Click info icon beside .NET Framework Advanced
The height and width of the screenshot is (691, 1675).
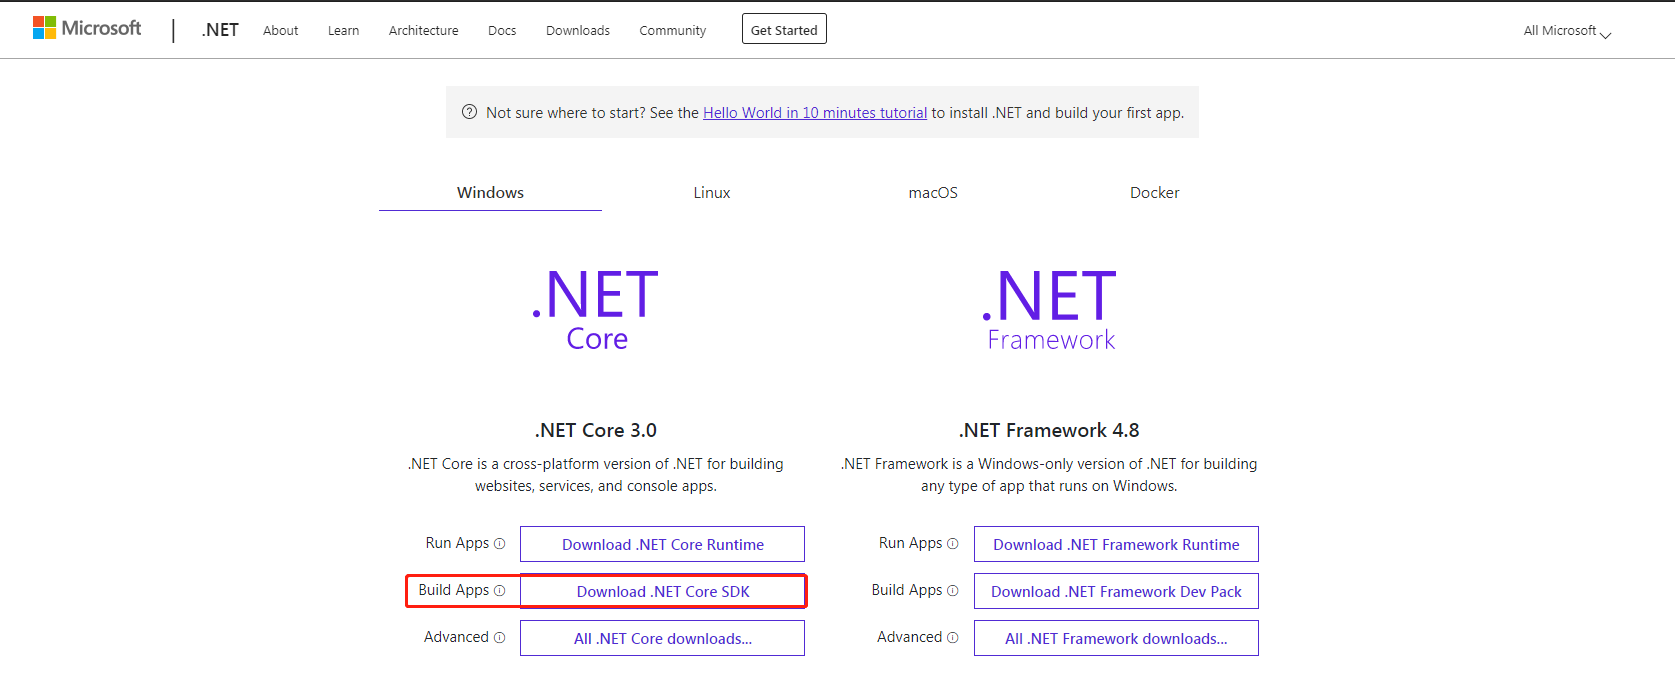click(953, 638)
